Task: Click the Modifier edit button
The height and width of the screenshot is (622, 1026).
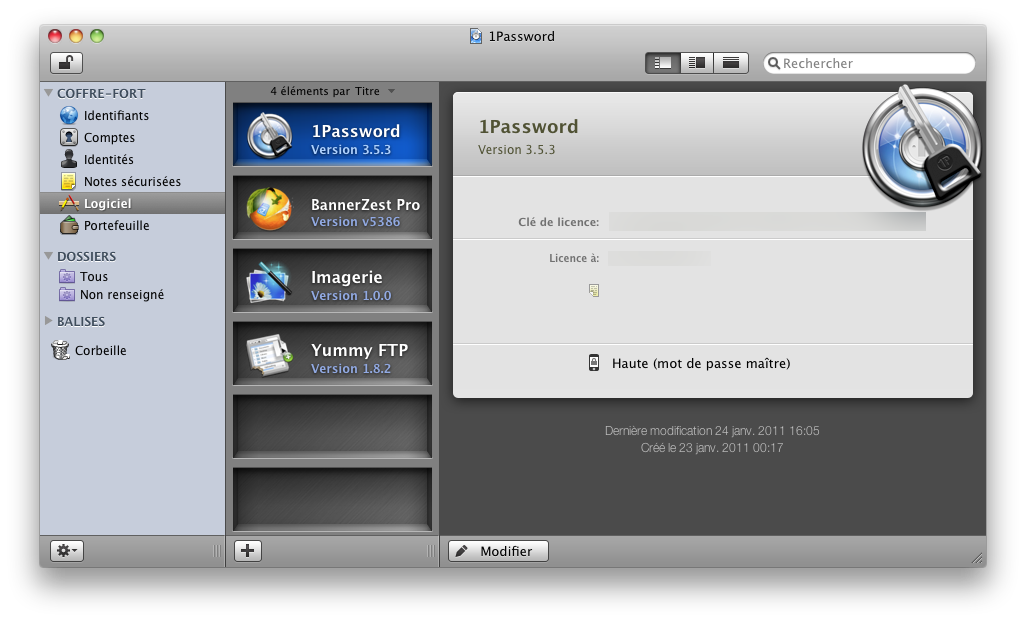Action: tap(499, 551)
